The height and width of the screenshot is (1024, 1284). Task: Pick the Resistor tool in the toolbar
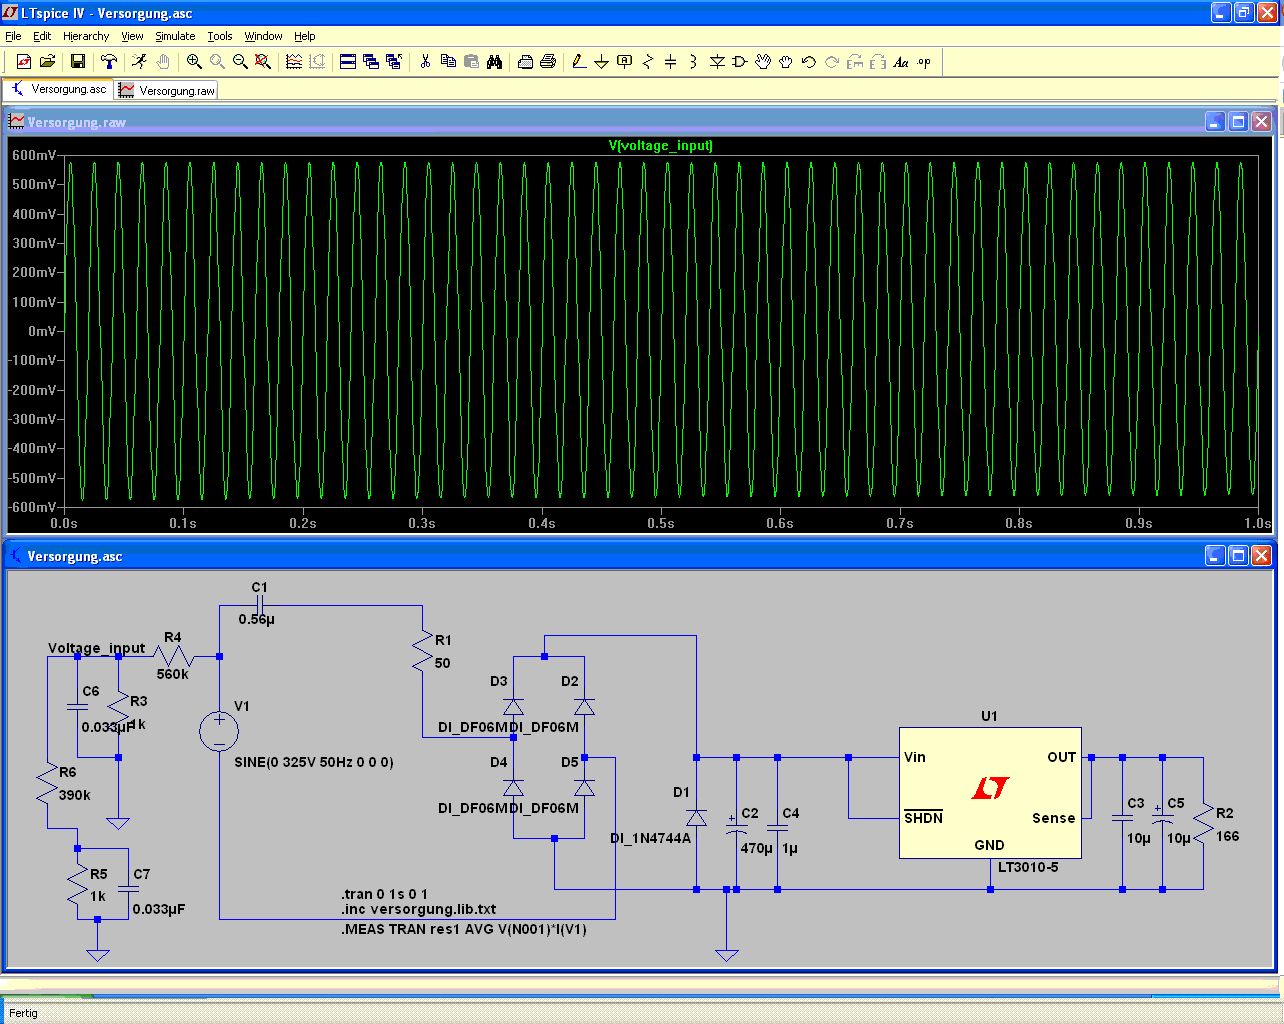(647, 62)
